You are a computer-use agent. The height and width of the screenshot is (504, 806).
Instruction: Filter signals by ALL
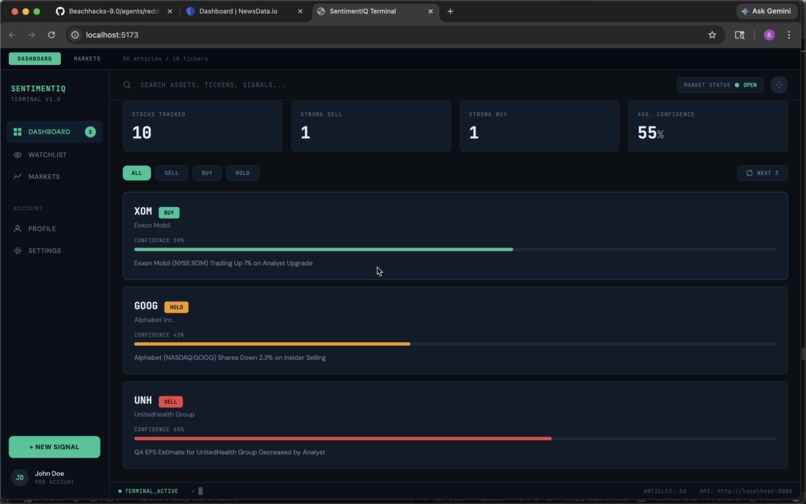click(137, 173)
